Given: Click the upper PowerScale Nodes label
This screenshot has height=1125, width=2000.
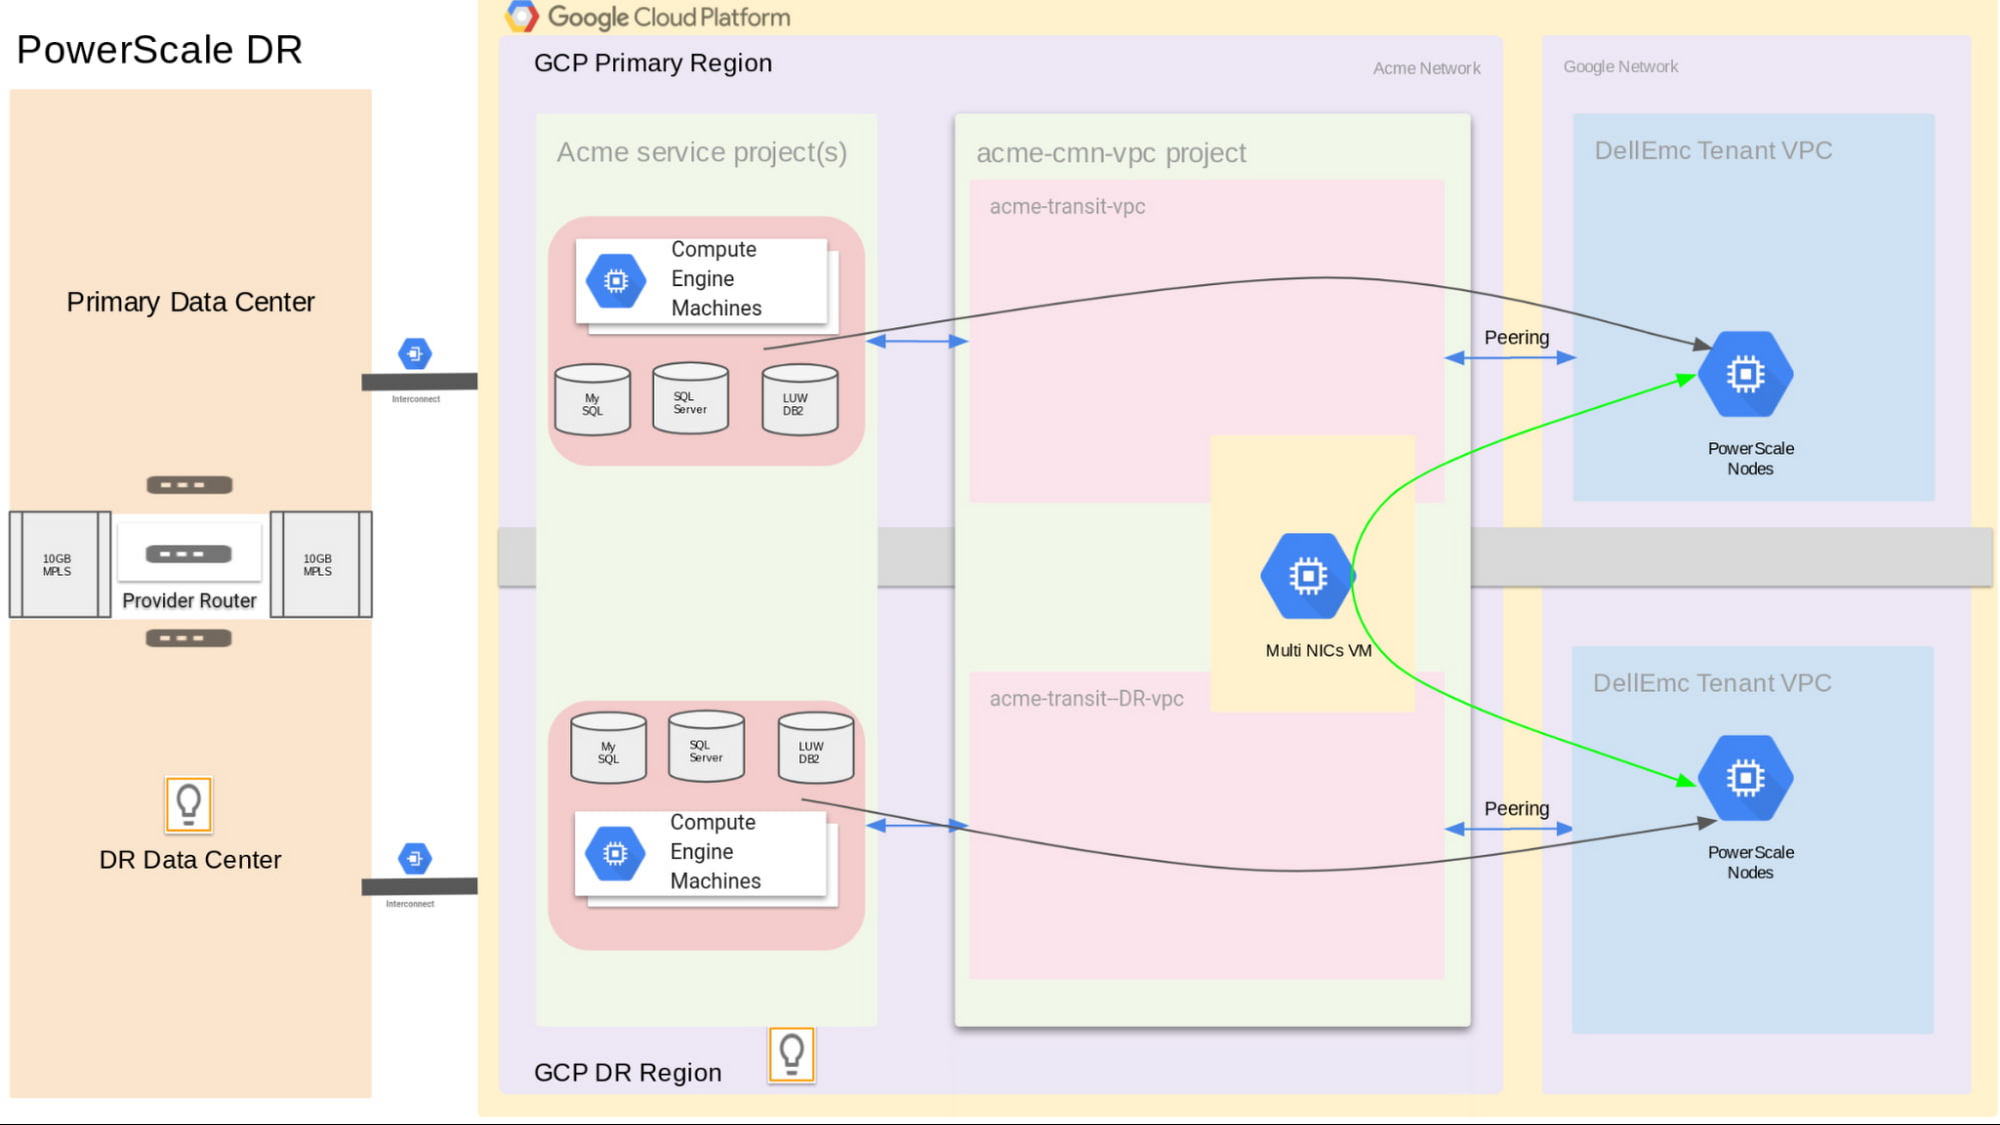Looking at the screenshot, I should point(1750,459).
